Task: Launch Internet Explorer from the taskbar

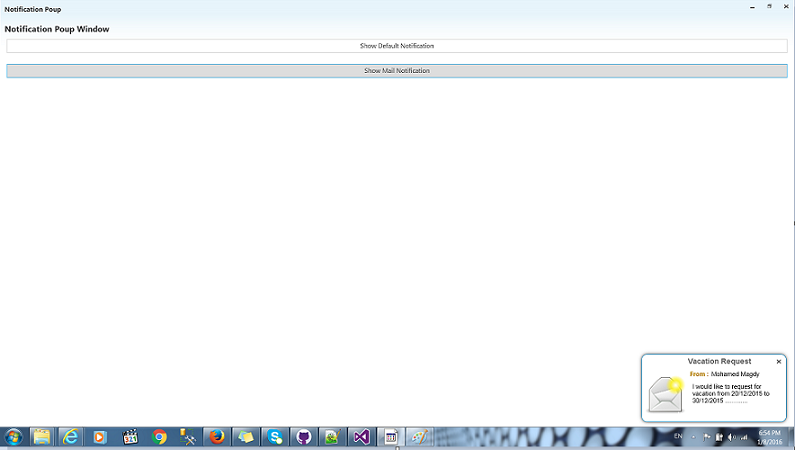Action: tap(70, 437)
